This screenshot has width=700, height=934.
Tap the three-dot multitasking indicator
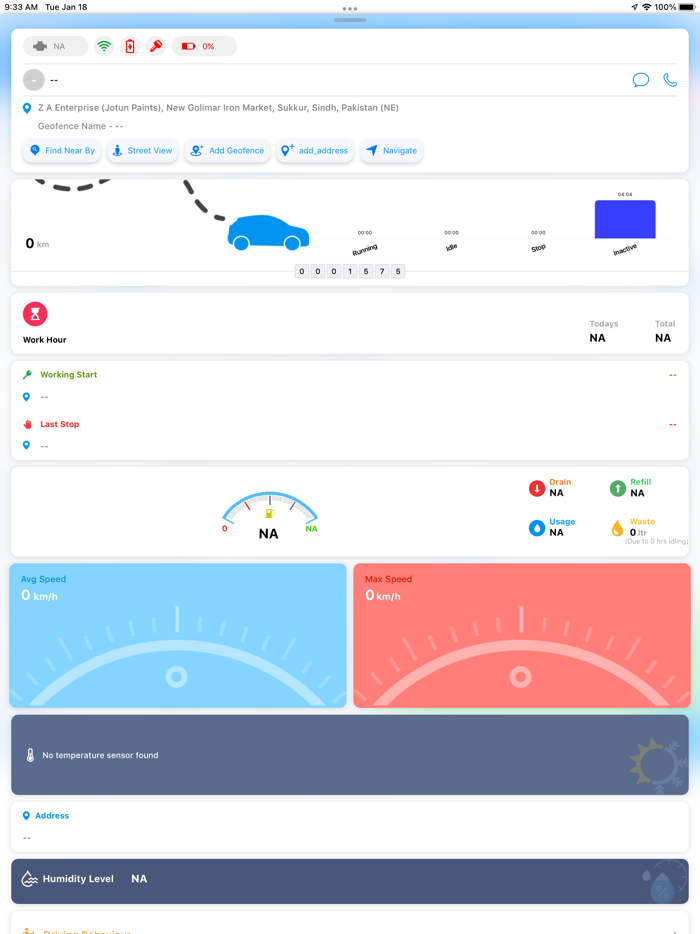[x=350, y=9]
